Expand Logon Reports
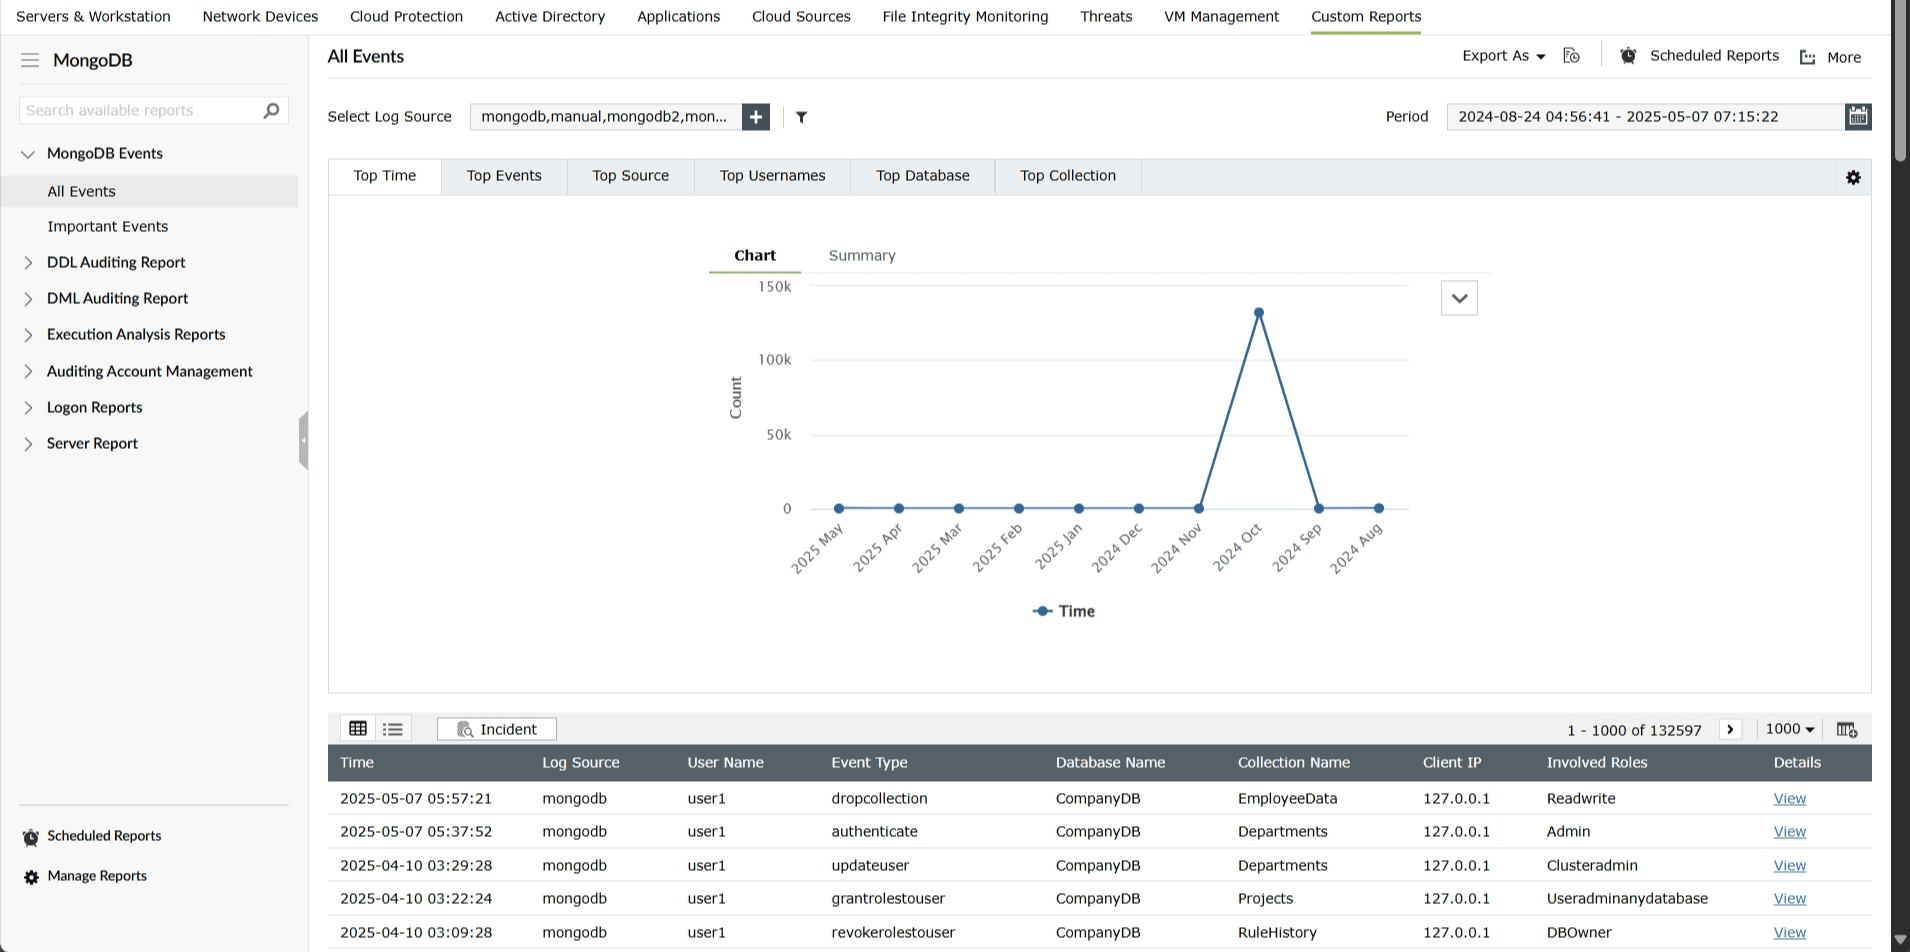The height and width of the screenshot is (952, 1910). coord(28,408)
